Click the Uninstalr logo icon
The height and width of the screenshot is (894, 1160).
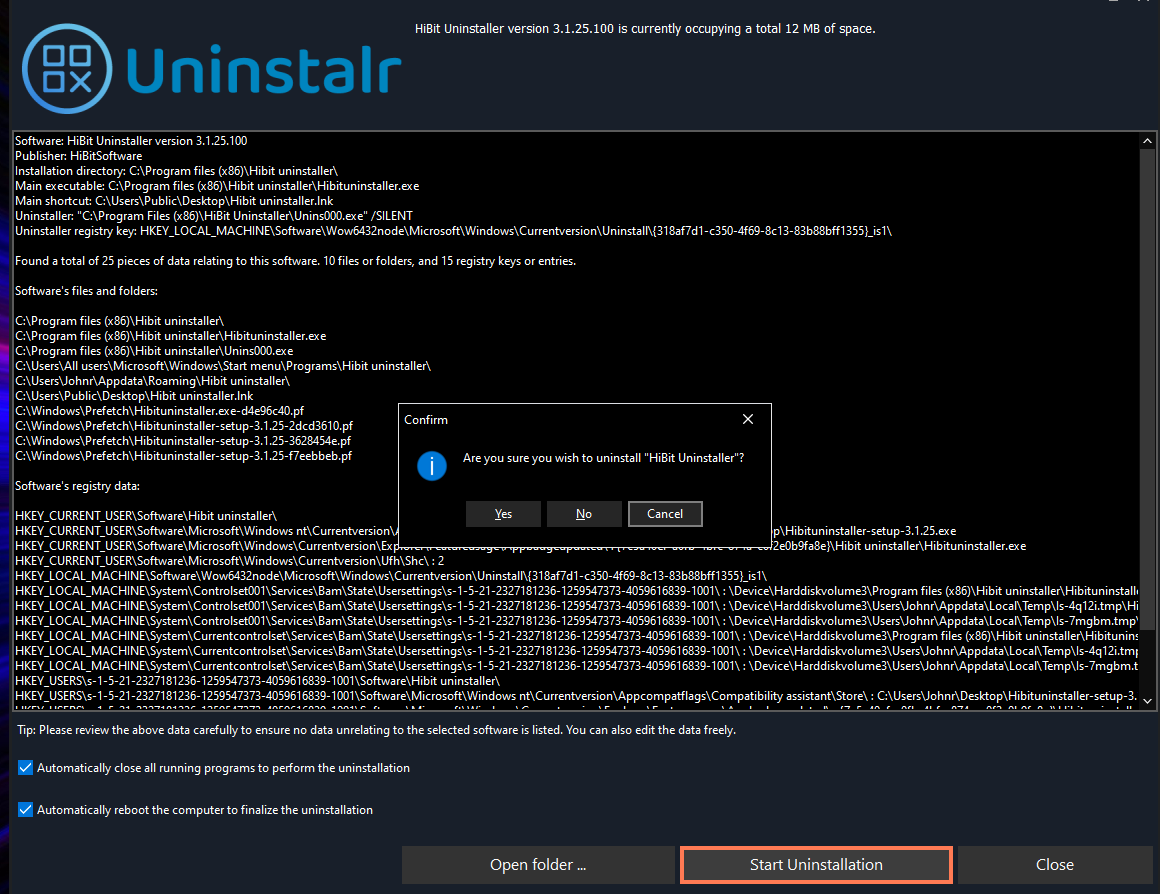(x=67, y=69)
